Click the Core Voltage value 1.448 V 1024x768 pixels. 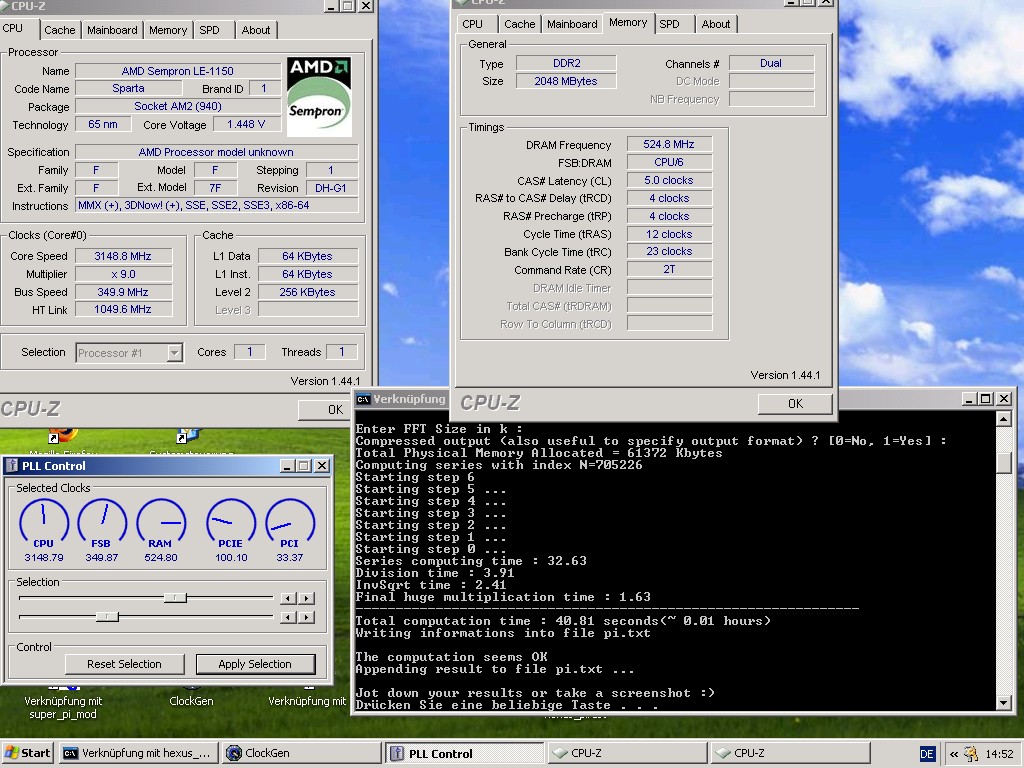pos(246,124)
